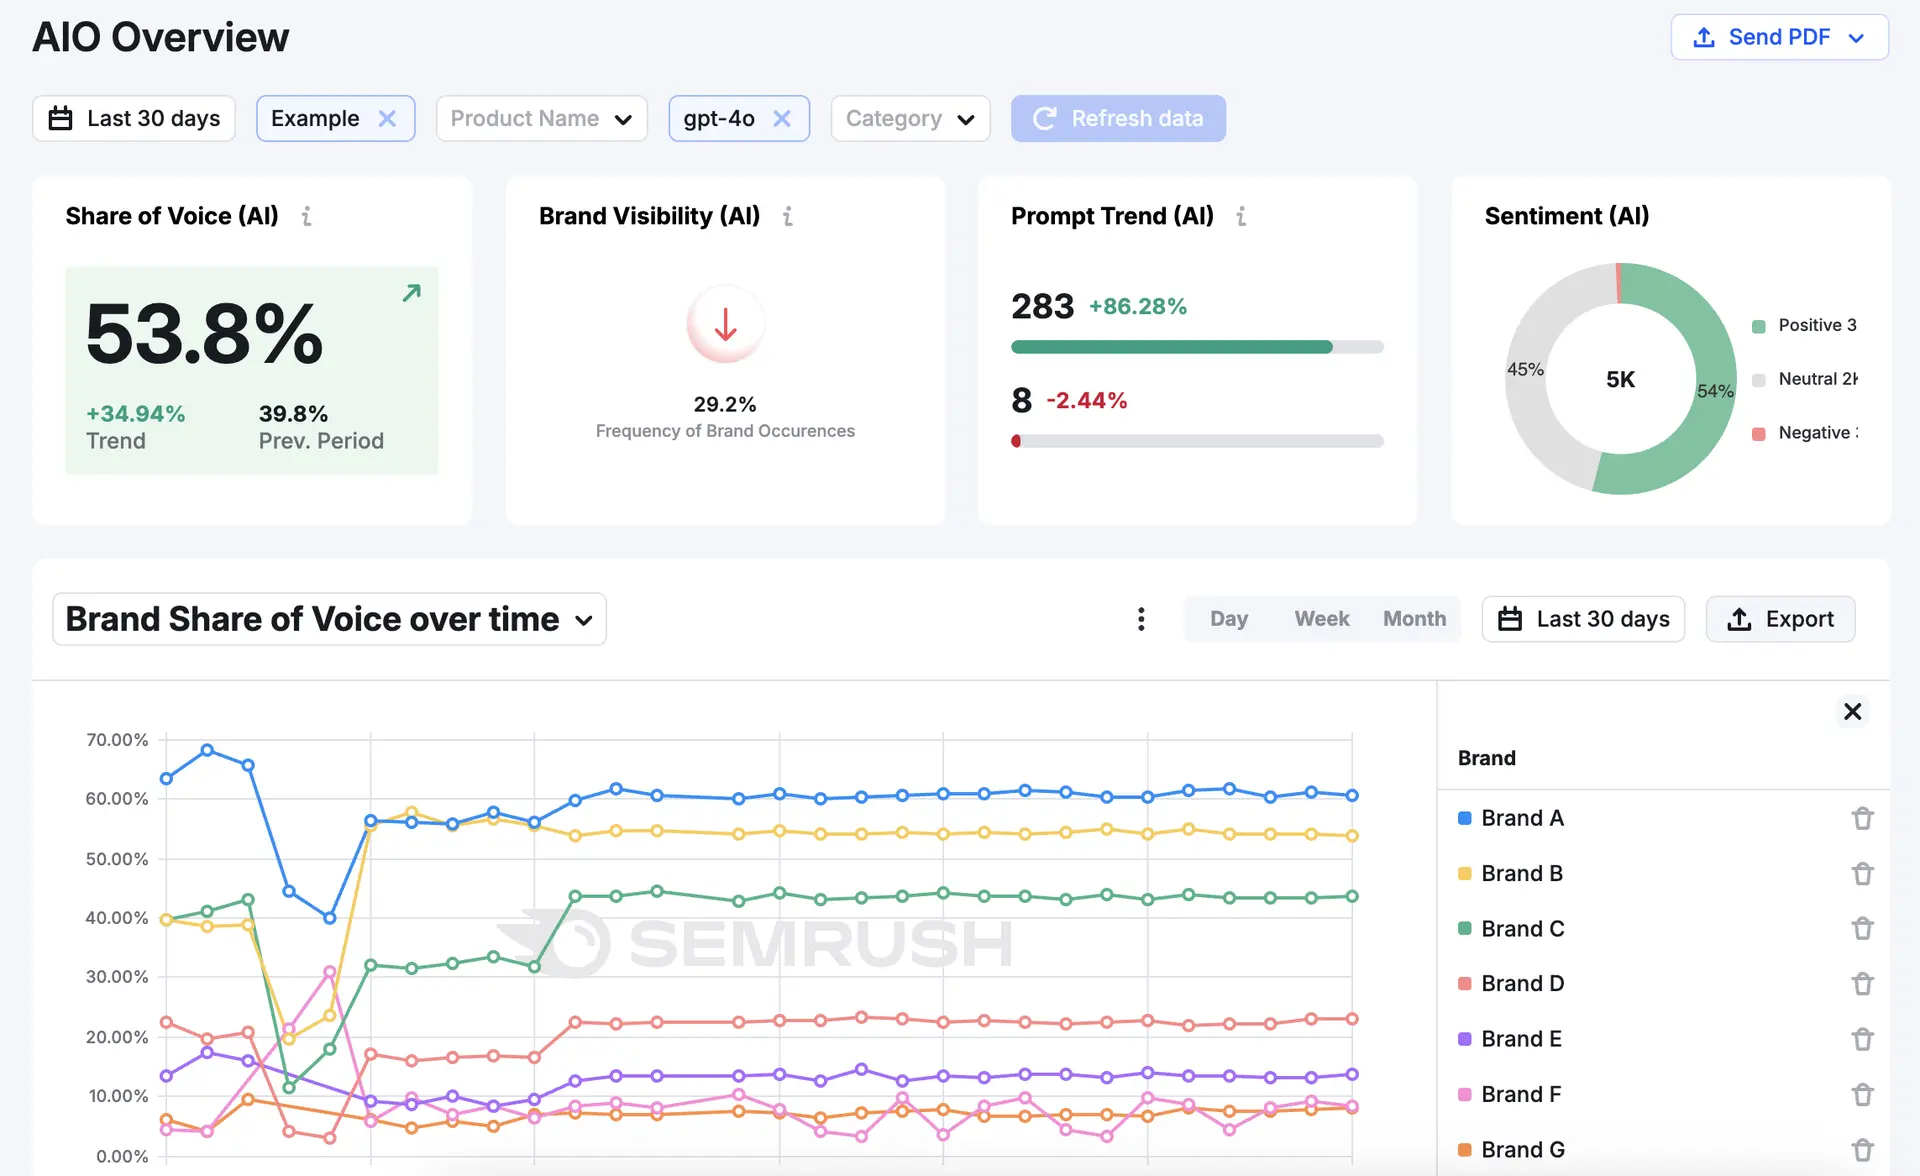Image resolution: width=1920 pixels, height=1176 pixels.
Task: Click the Export button above the chart
Action: (1781, 619)
